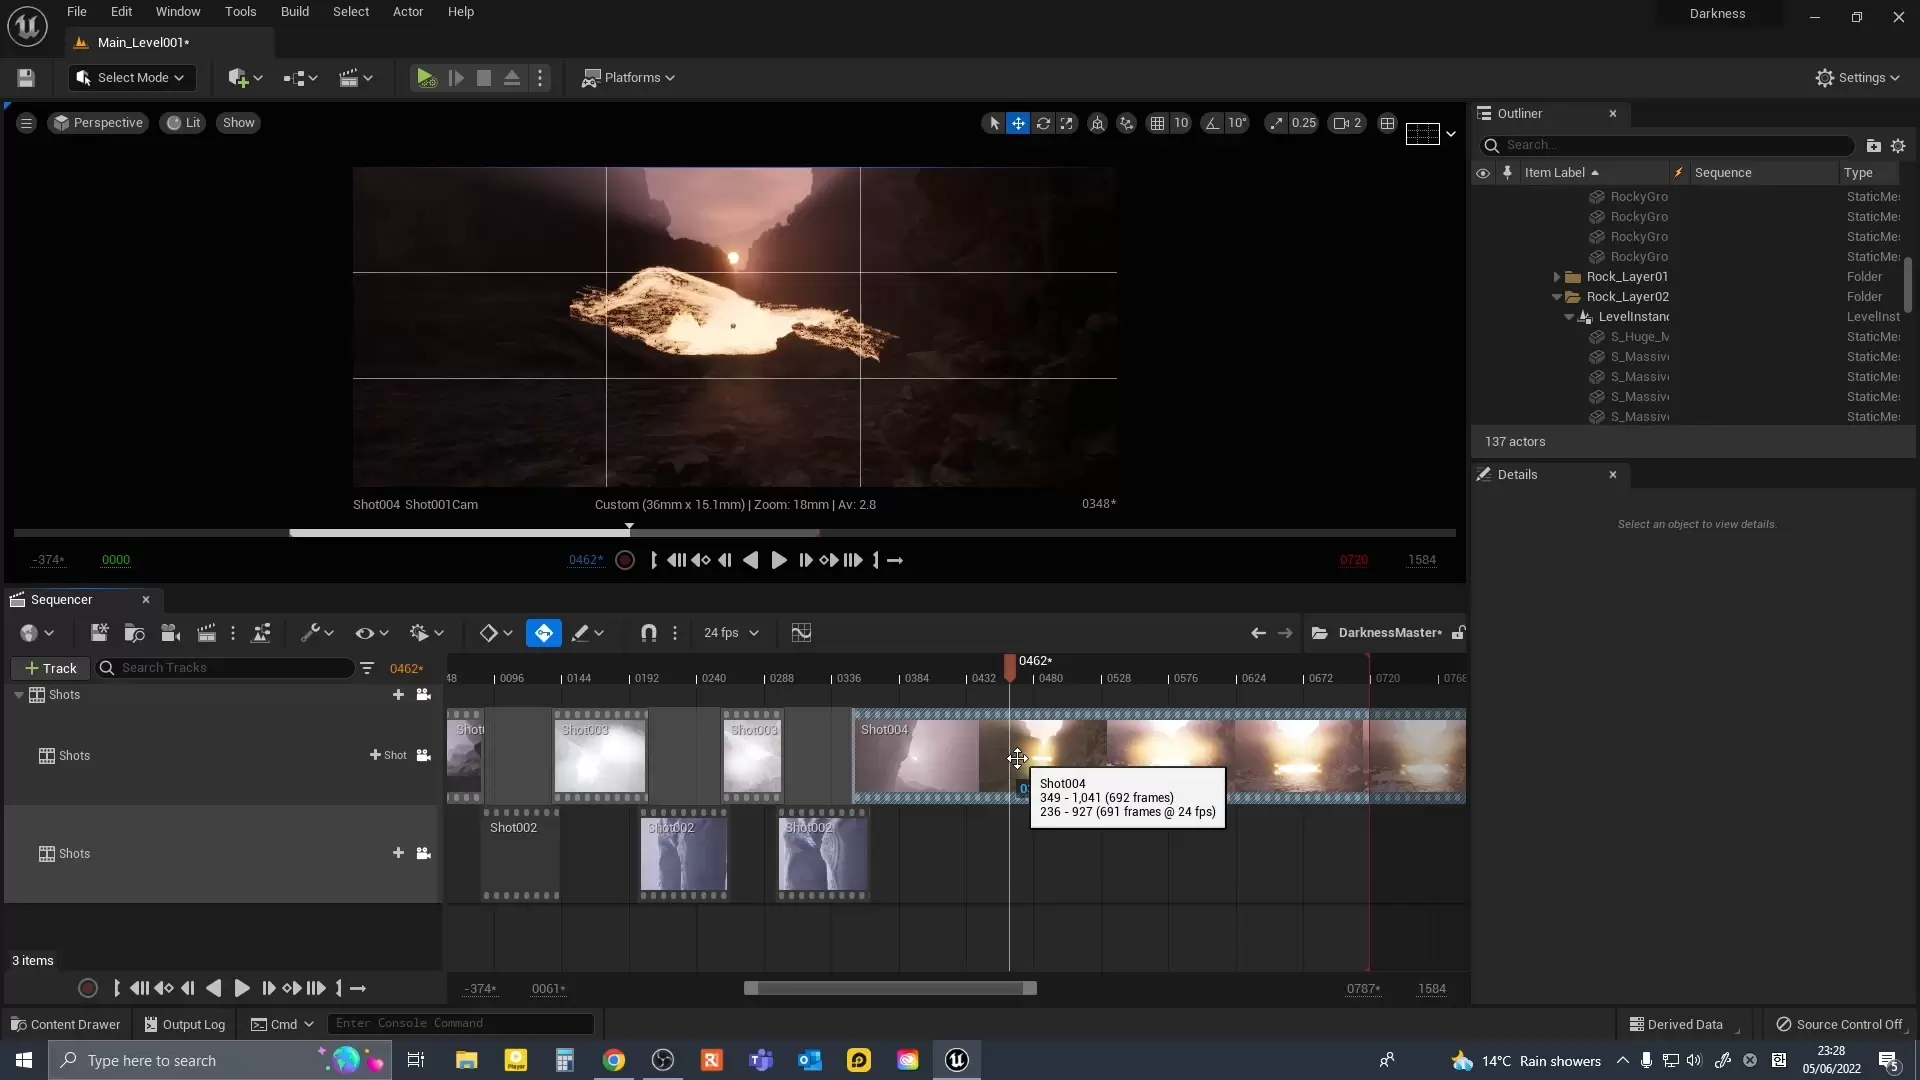Click the Save current level icon

[x=26, y=78]
